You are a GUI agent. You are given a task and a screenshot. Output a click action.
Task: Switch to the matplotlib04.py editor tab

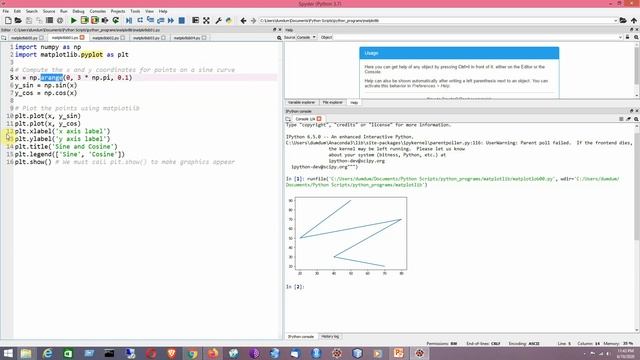(187, 38)
